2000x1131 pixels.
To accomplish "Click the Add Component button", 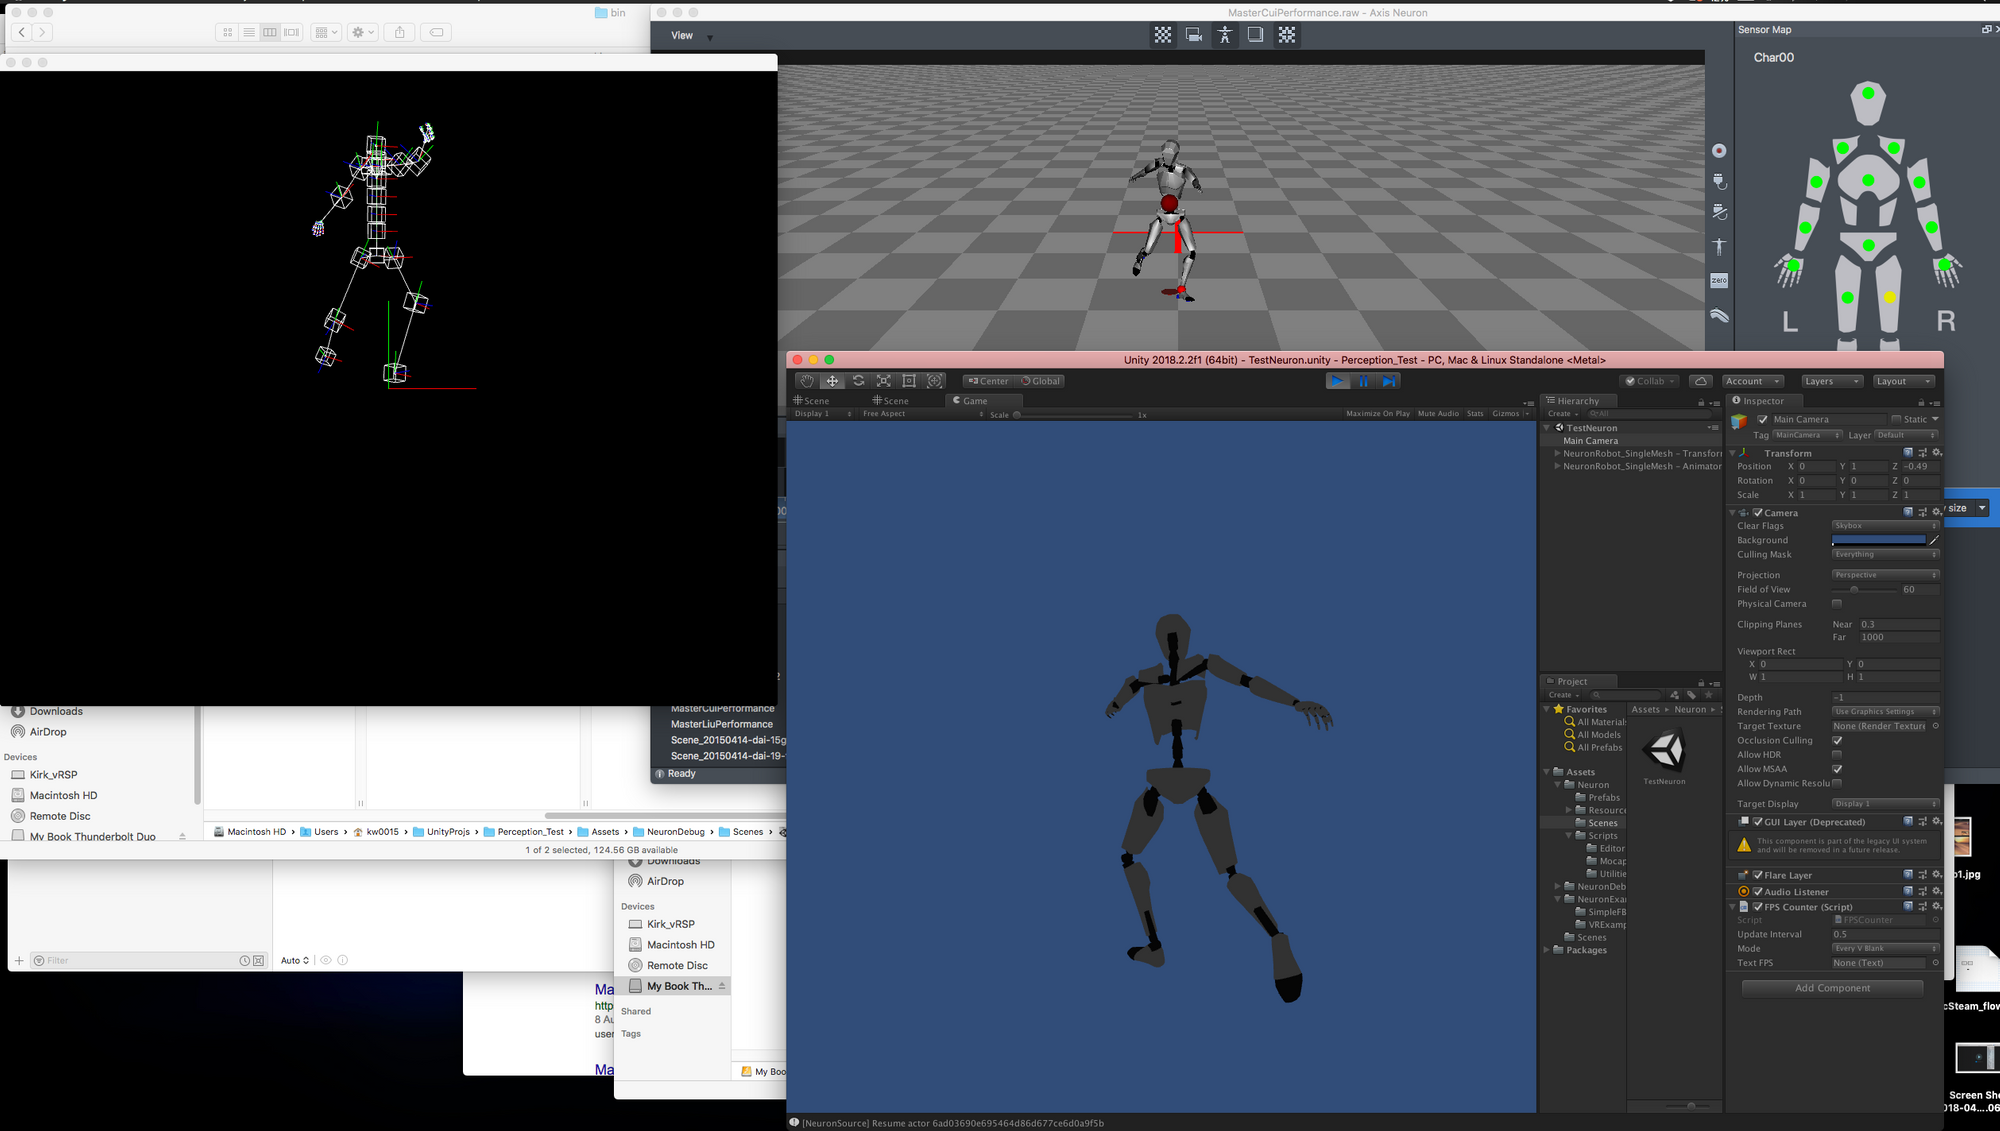I will 1832,988.
